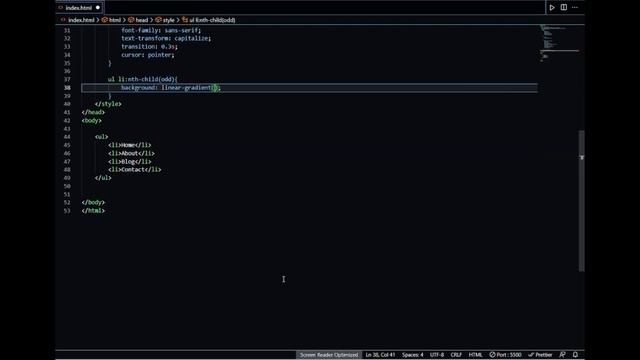Open the More Actions ellipsis menu
The image size is (640, 360).
click(x=575, y=7)
